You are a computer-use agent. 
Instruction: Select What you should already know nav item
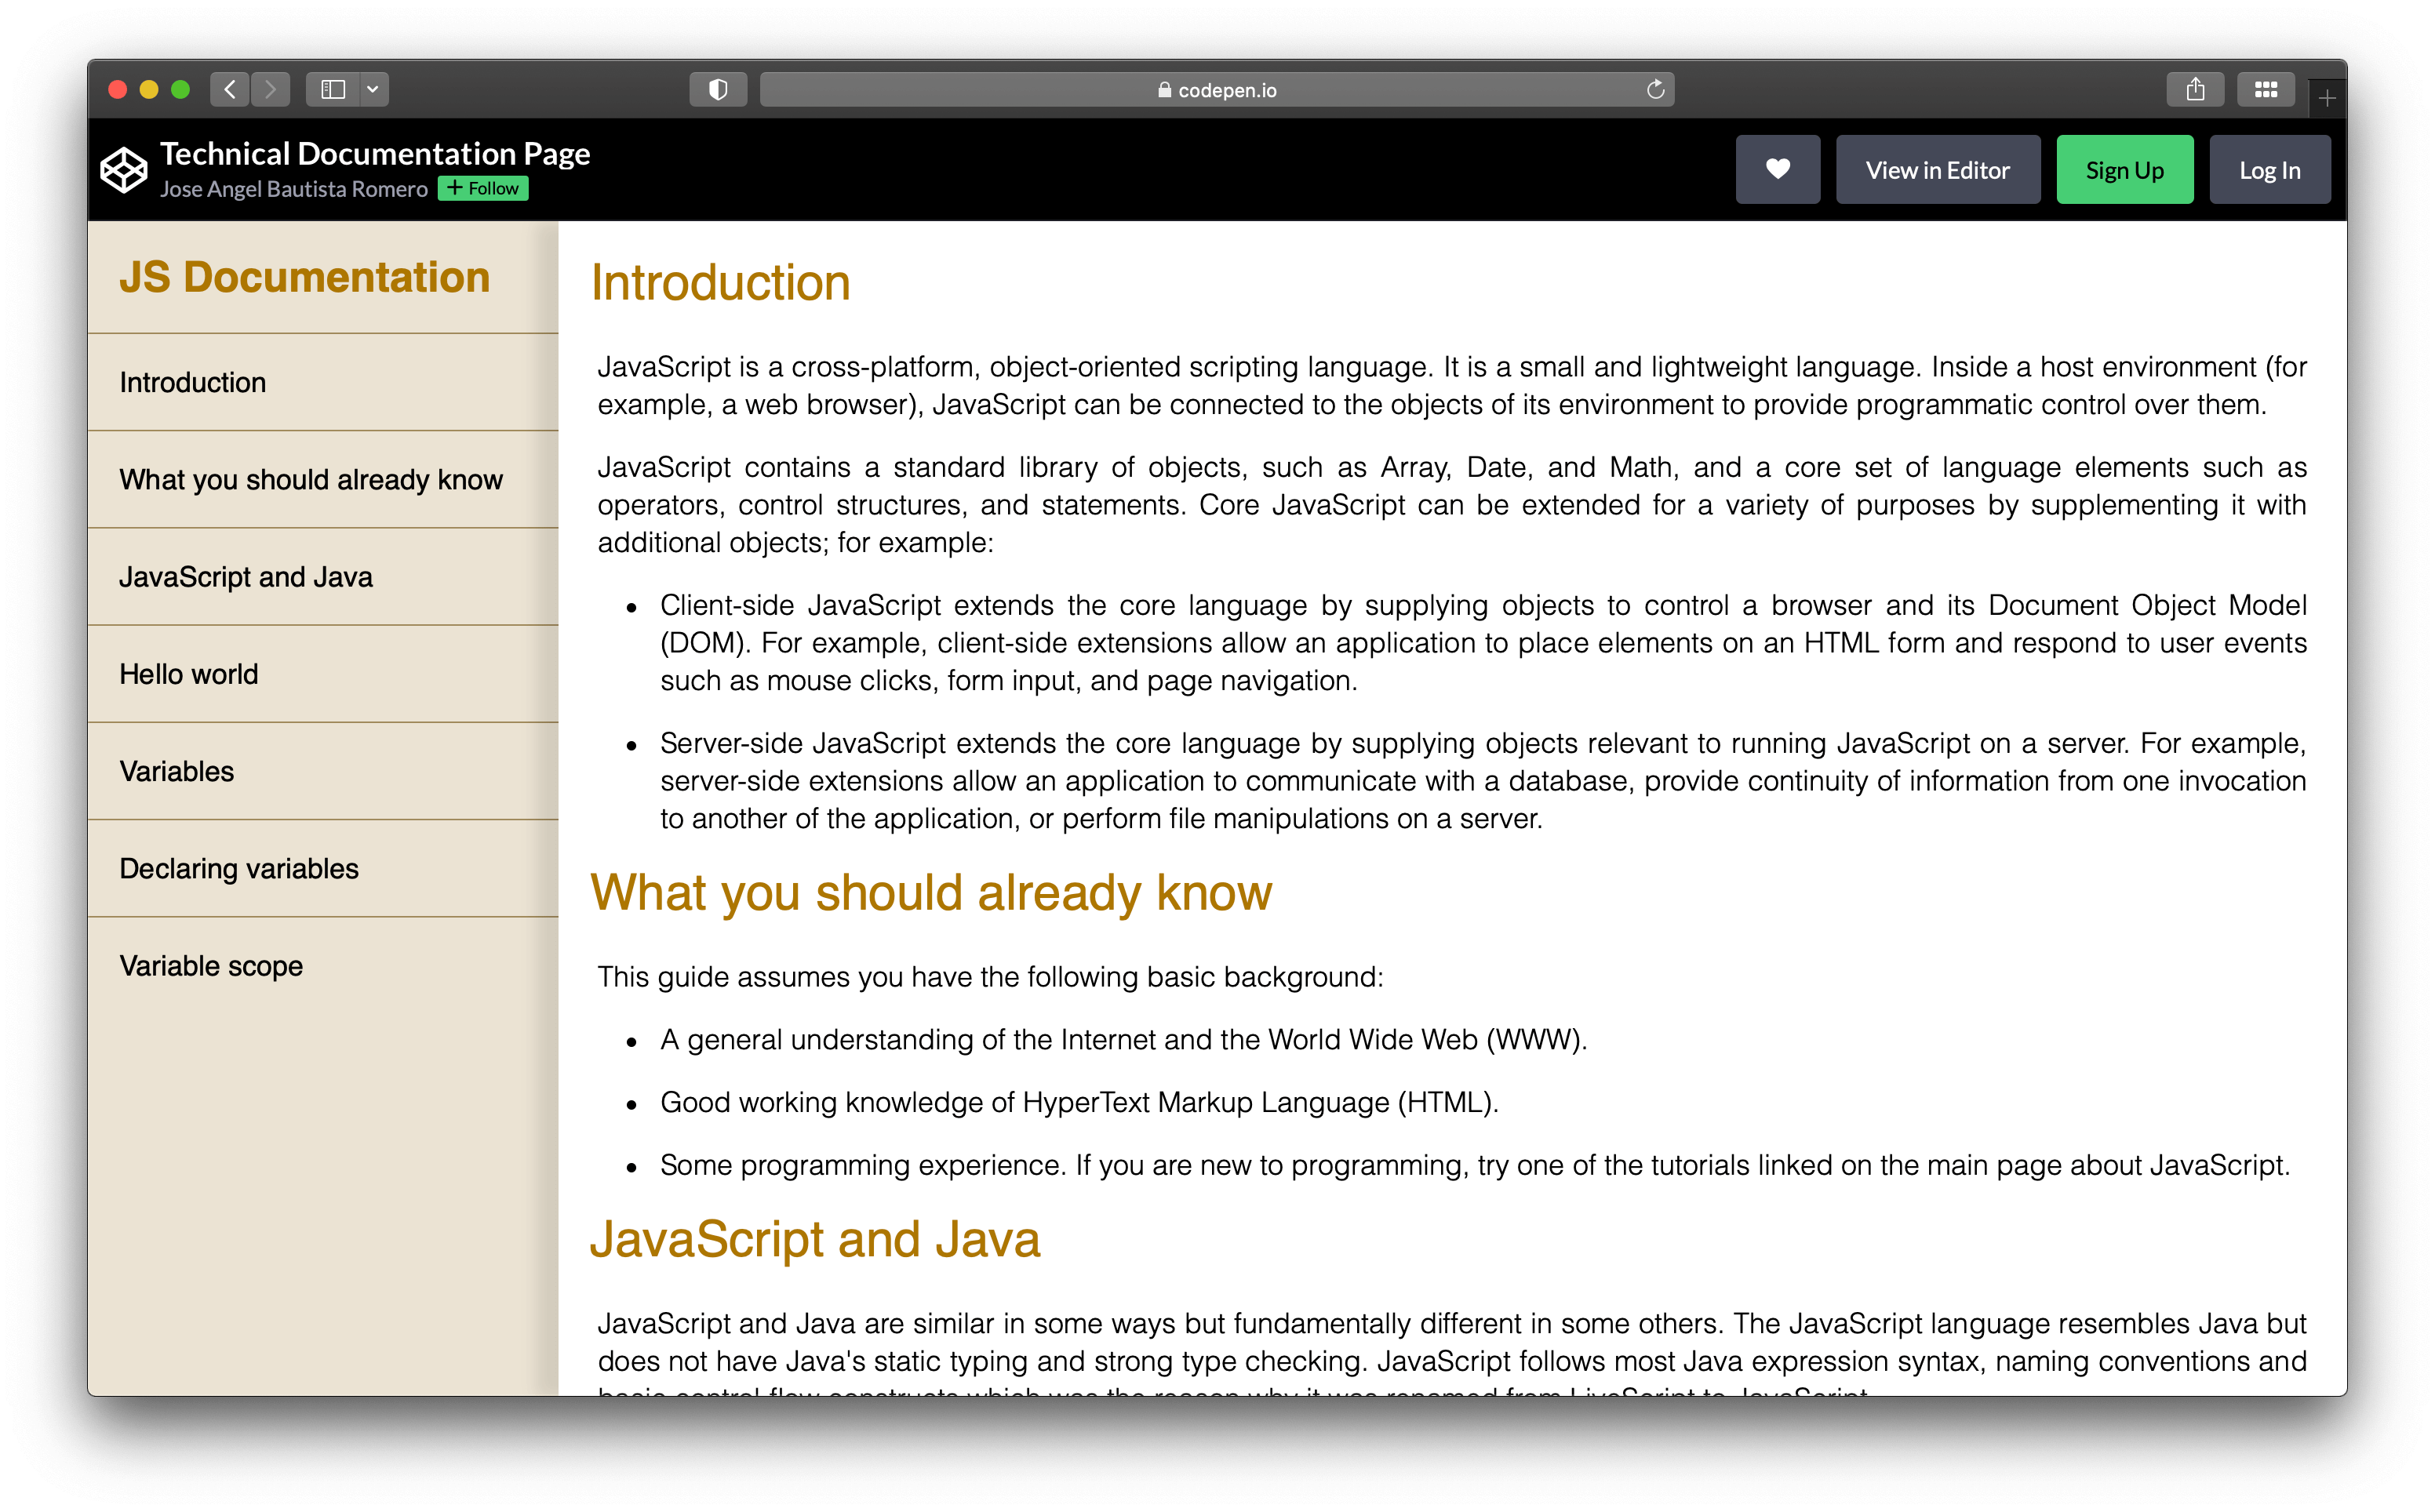click(323, 479)
